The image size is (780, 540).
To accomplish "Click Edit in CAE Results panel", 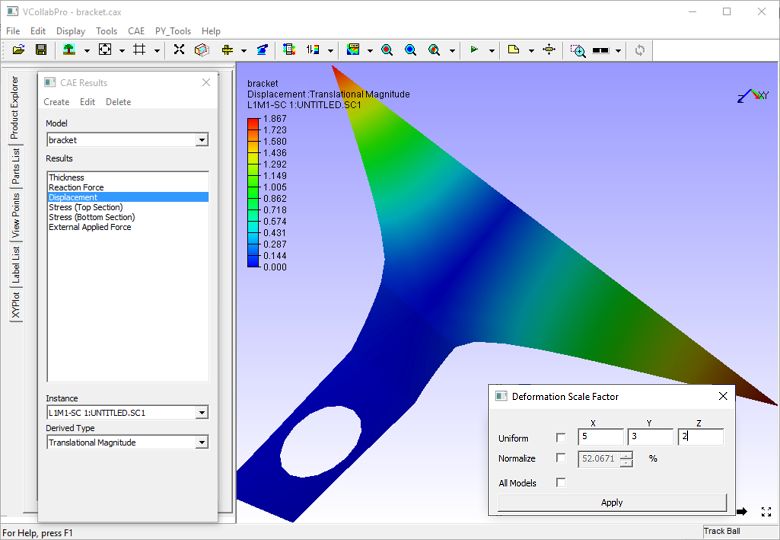I will (x=88, y=102).
